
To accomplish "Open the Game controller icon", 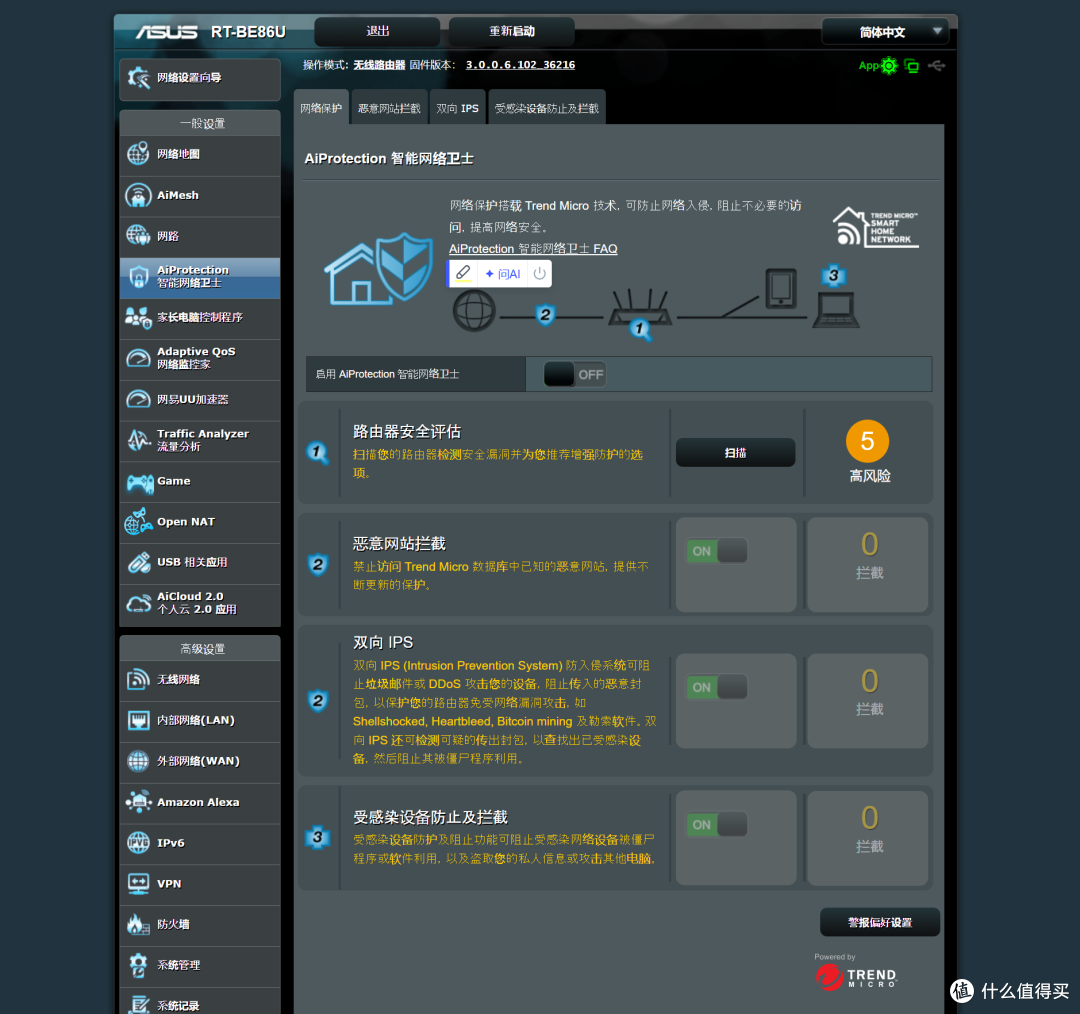I will click(139, 482).
